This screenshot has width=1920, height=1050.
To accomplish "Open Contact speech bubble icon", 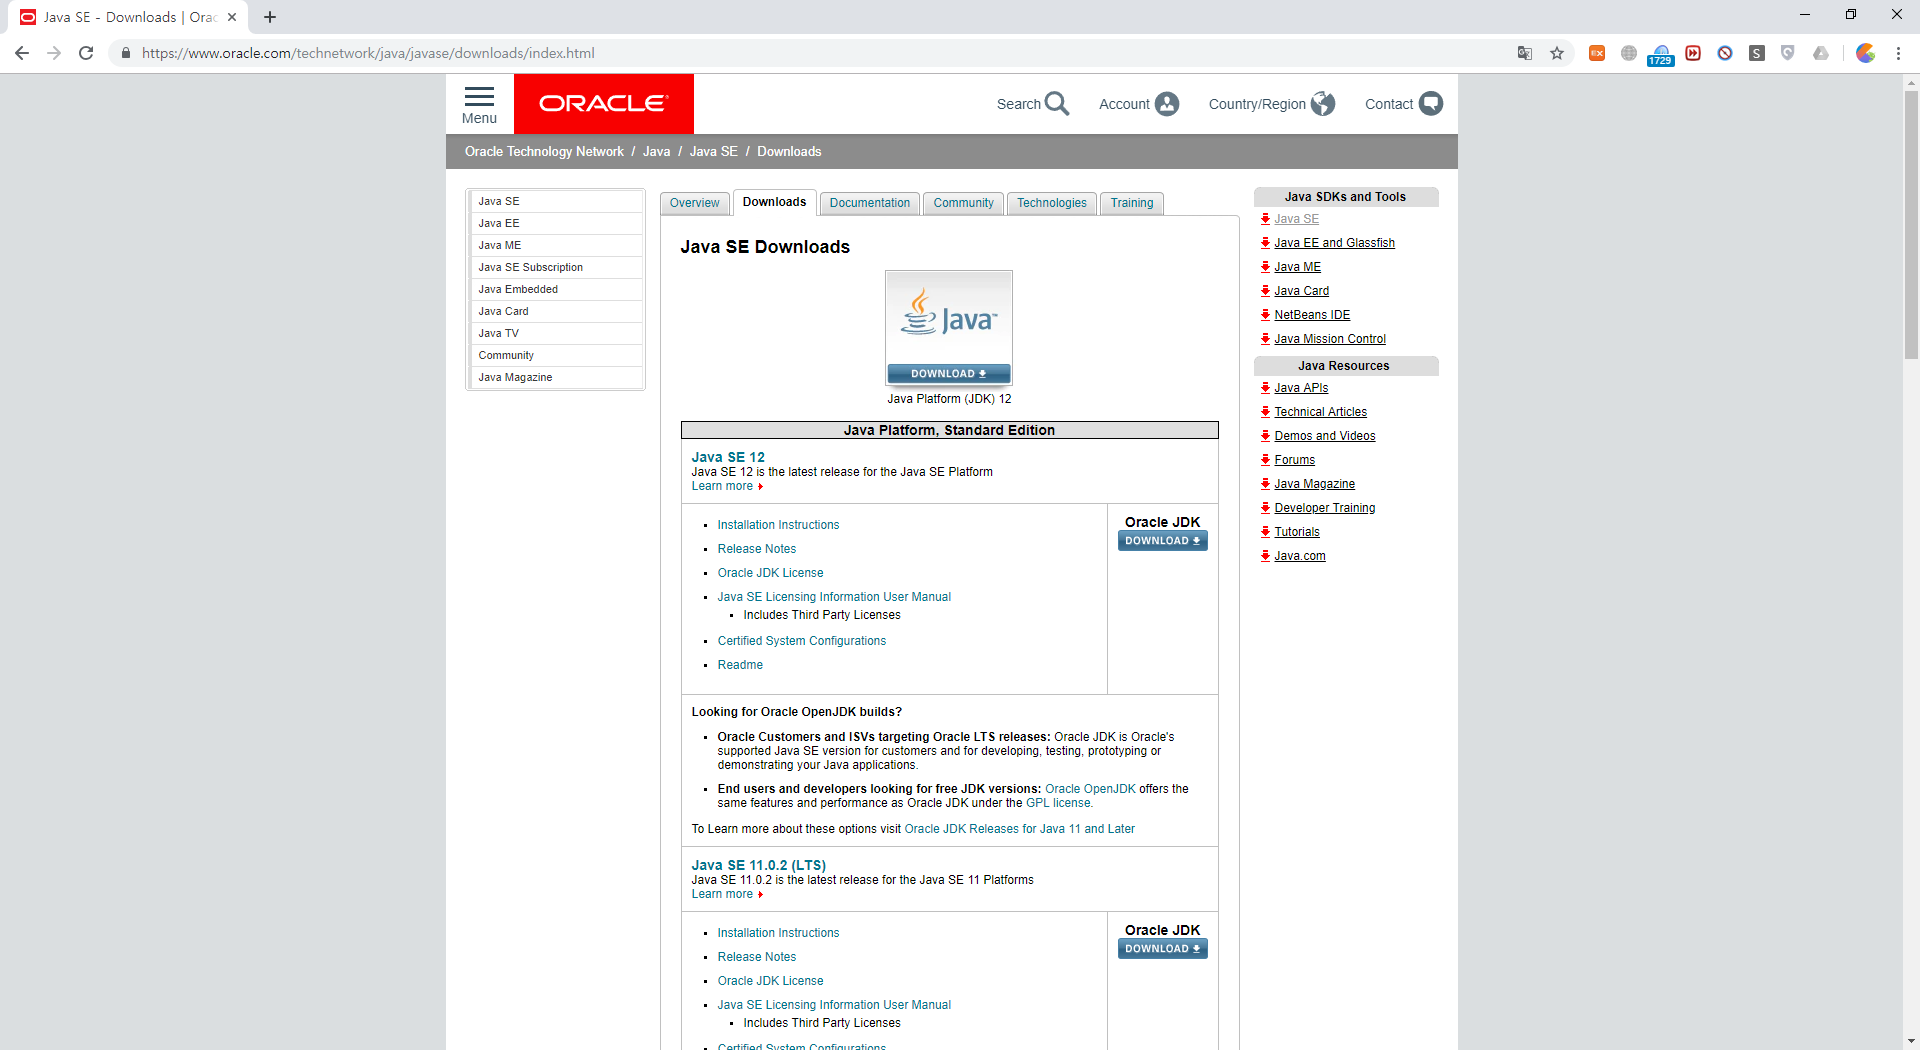I will [x=1431, y=104].
